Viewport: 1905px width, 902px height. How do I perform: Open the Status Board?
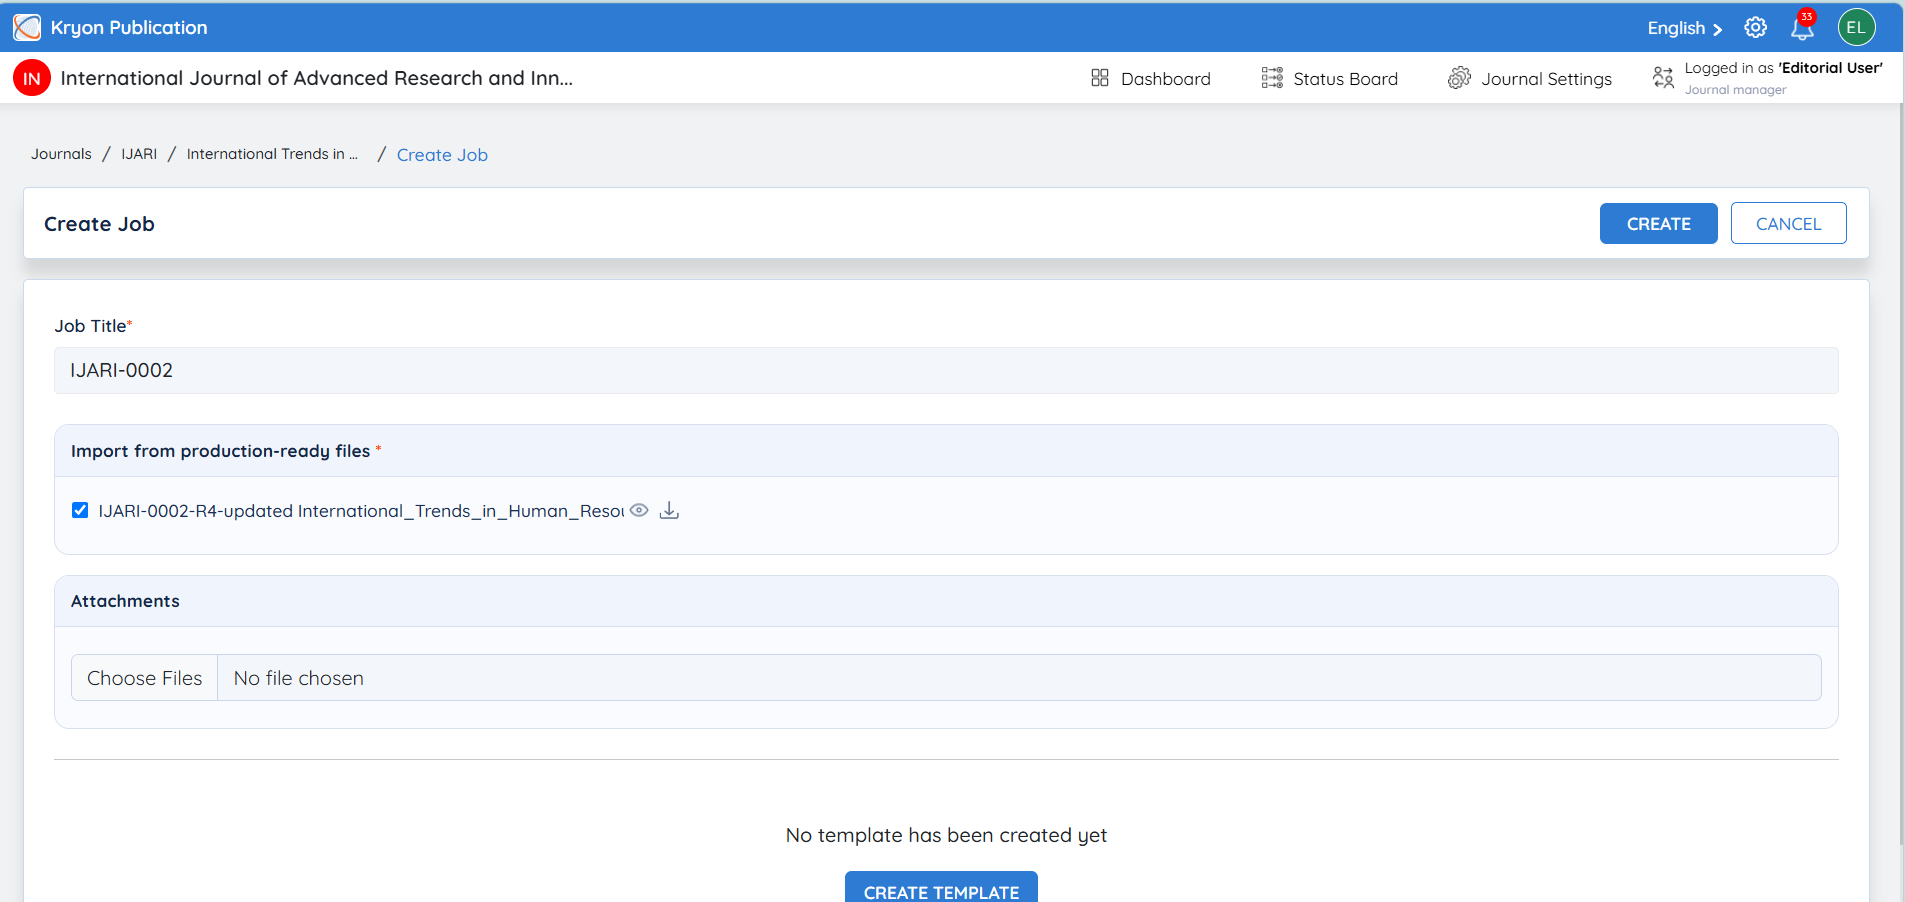[x=1330, y=78]
